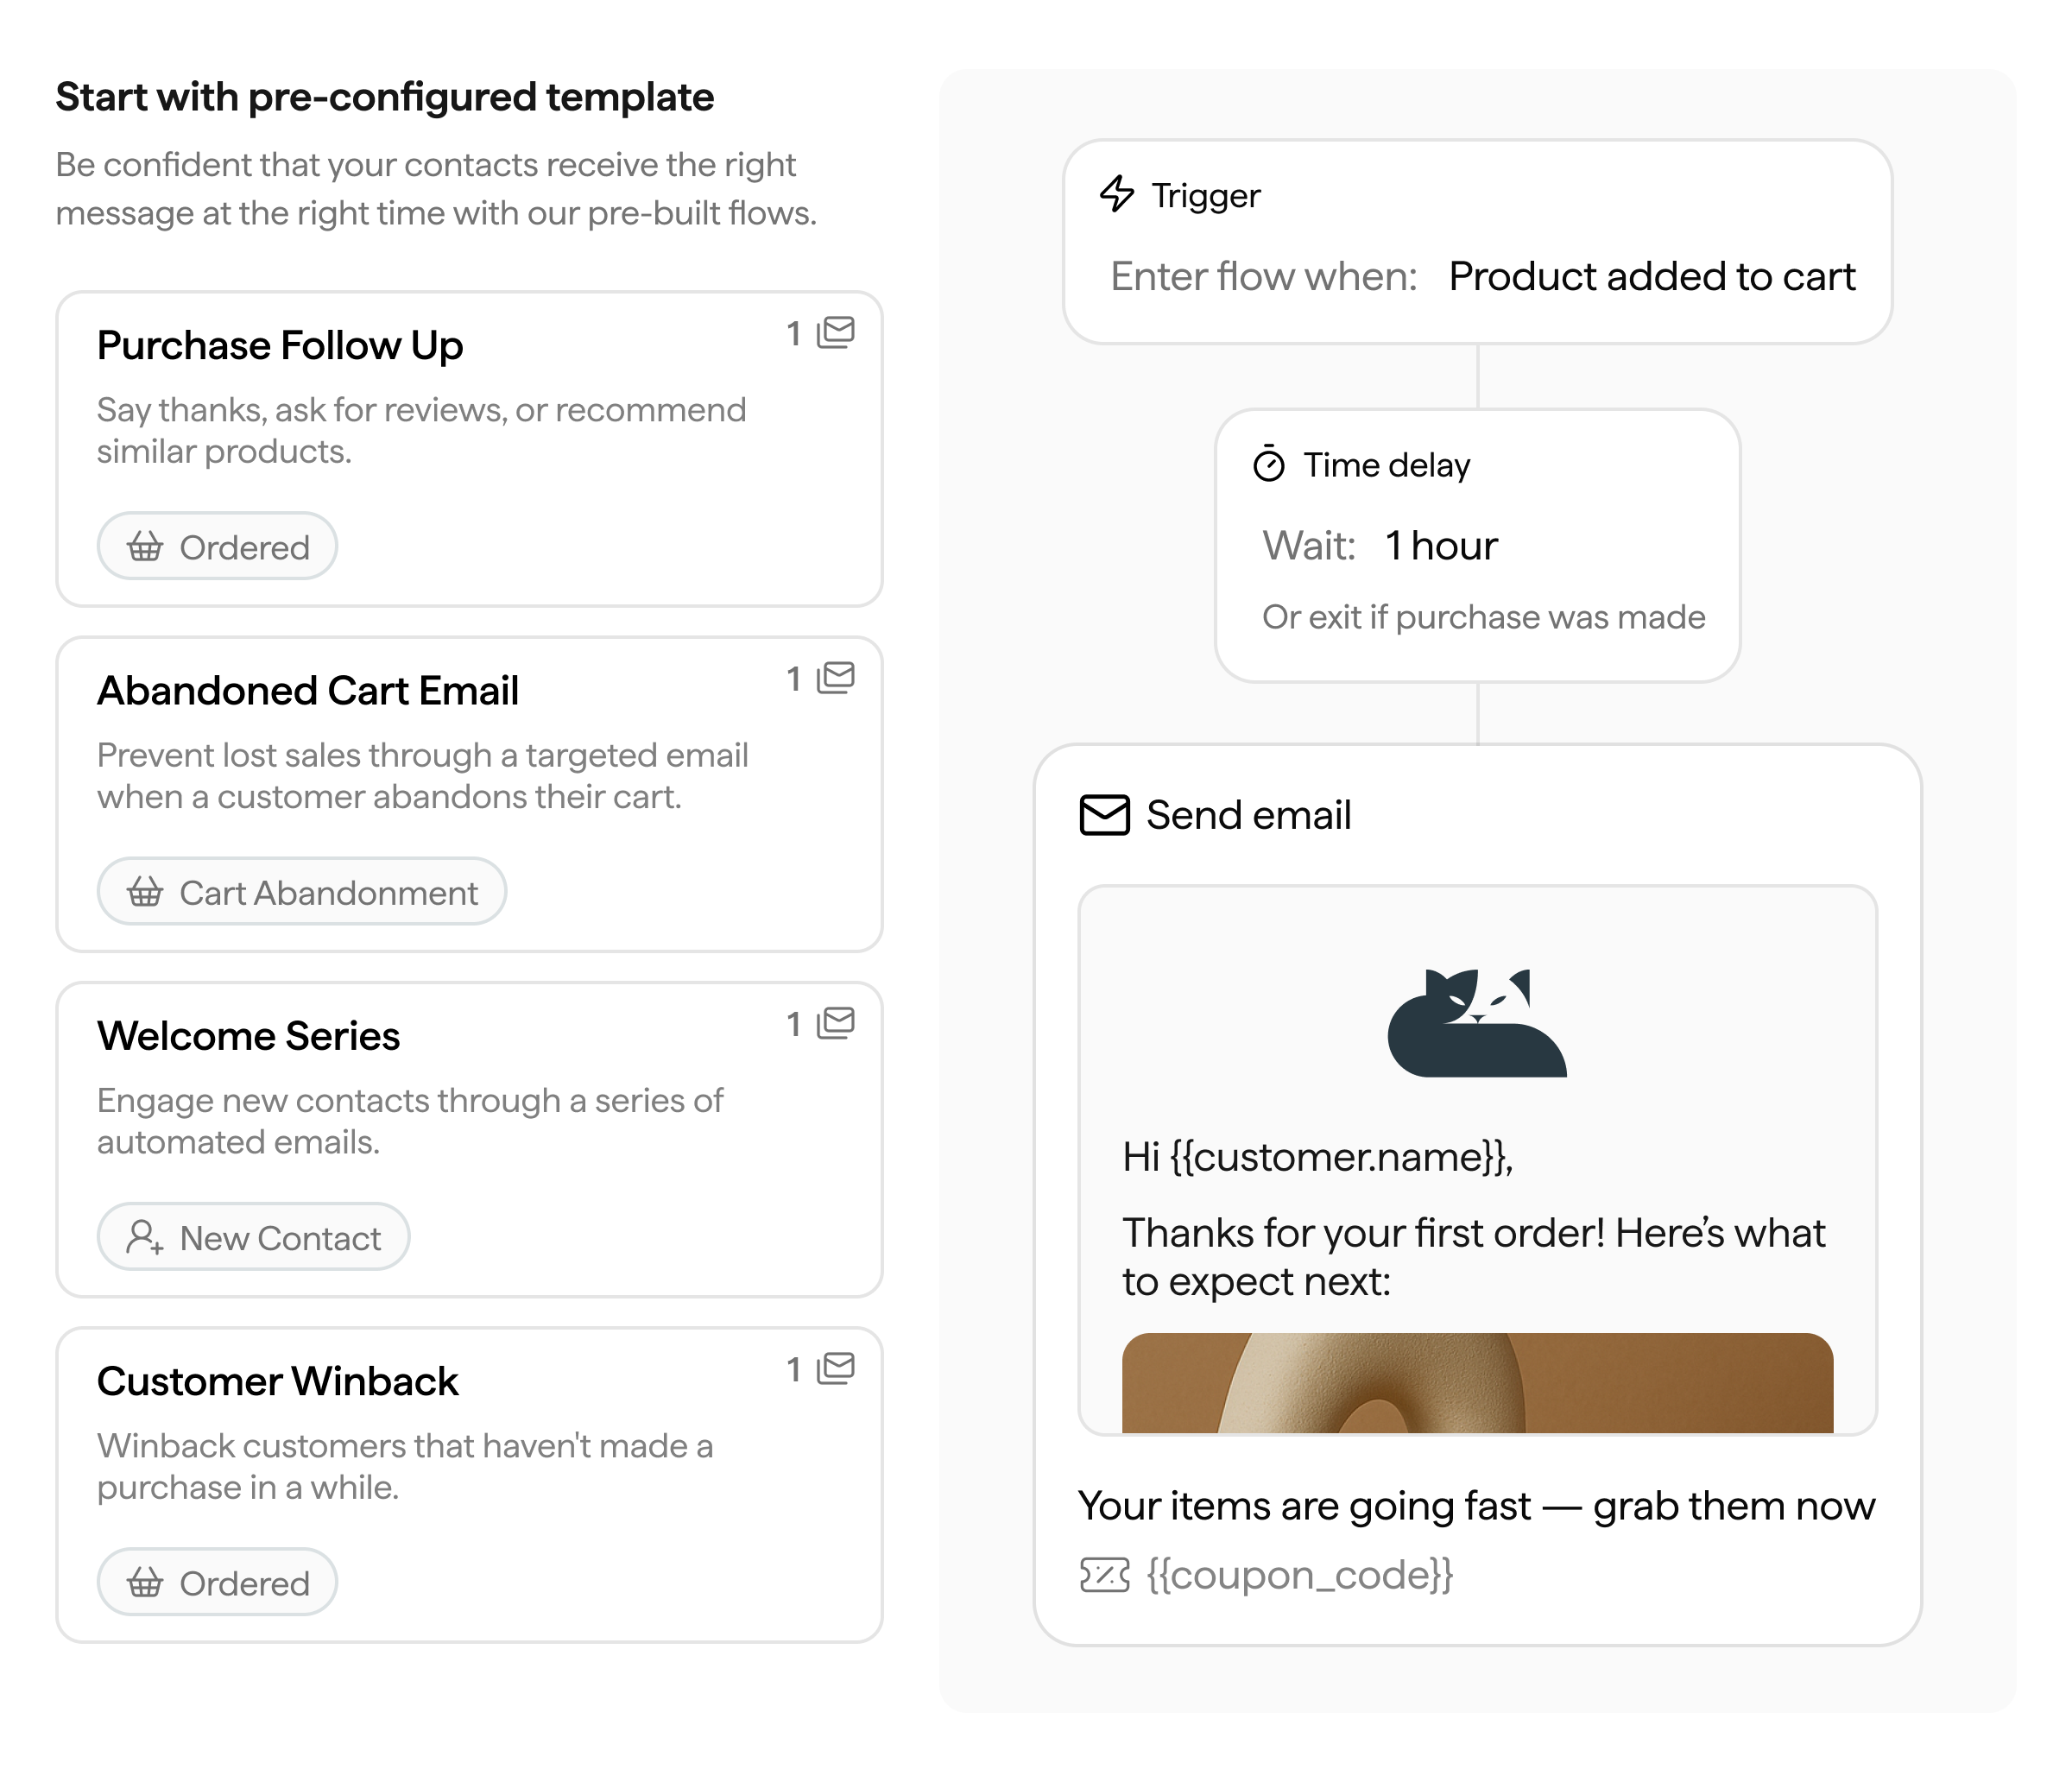Click the cat logo in the email preview
The image size is (2072, 1782).
pyautogui.click(x=1477, y=1022)
